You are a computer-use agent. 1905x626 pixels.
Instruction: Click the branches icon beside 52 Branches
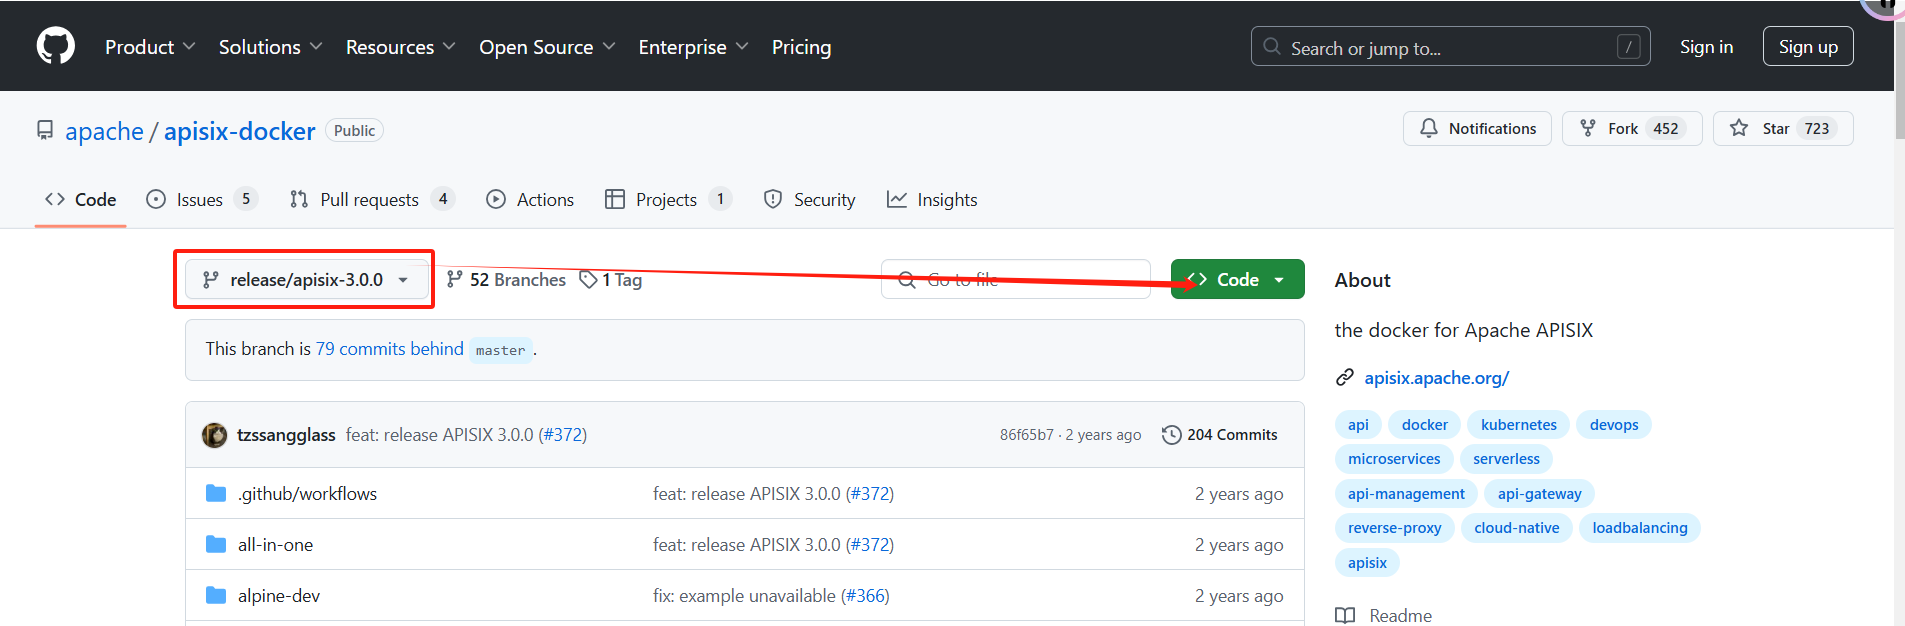[x=455, y=280]
